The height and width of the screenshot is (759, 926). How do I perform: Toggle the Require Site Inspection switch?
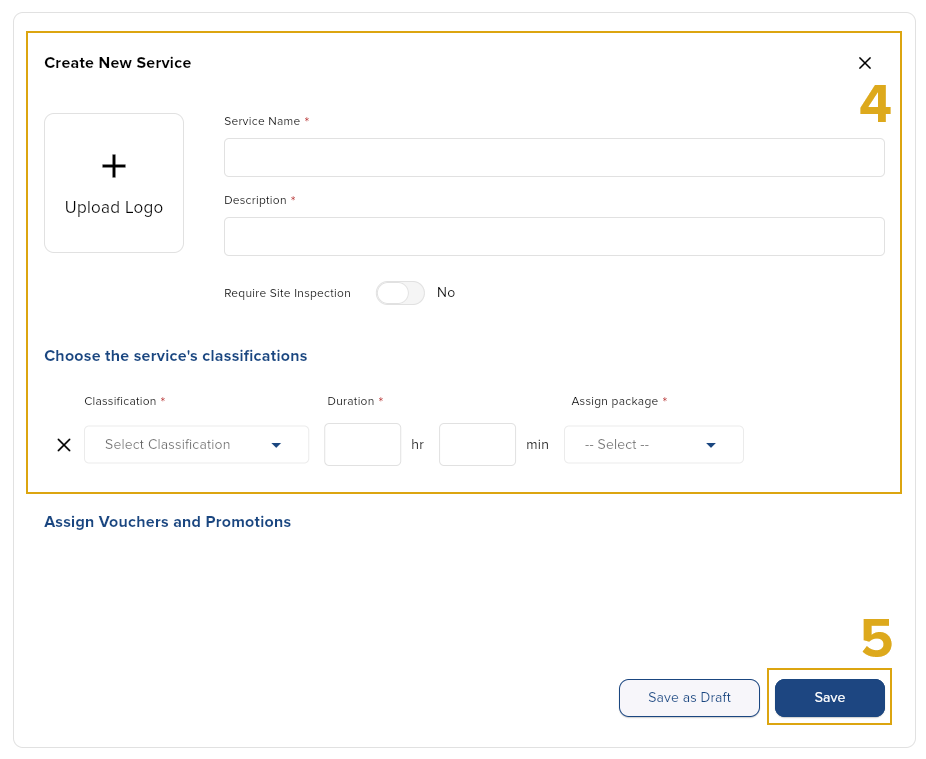tap(400, 293)
